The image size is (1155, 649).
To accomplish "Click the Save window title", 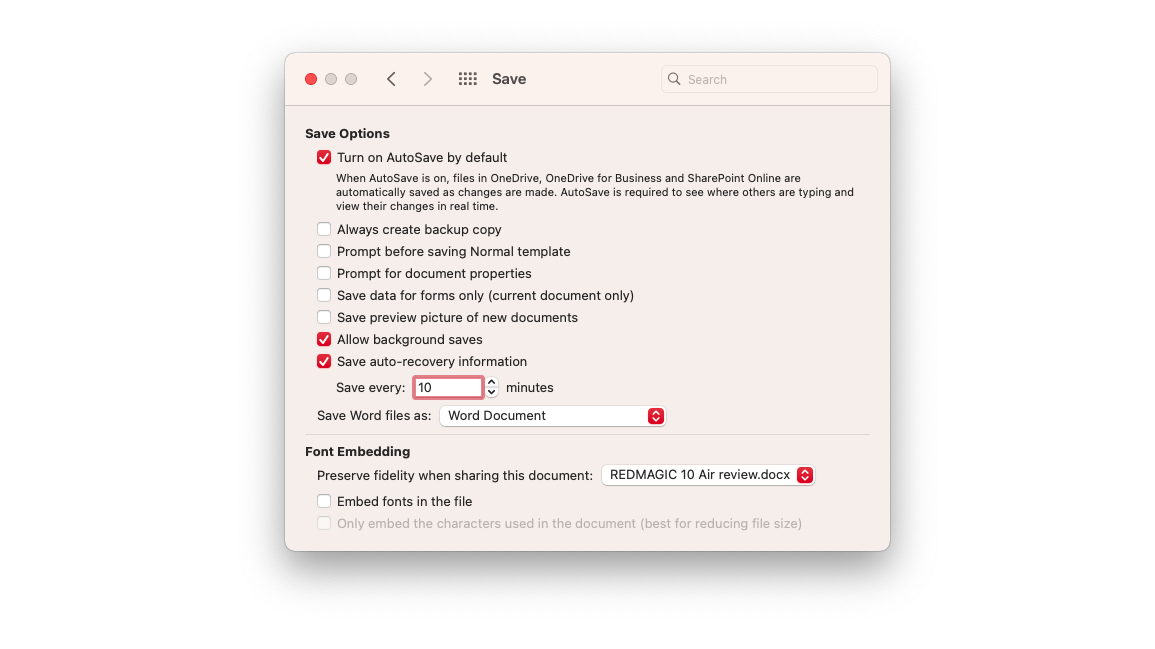I will click(x=509, y=79).
